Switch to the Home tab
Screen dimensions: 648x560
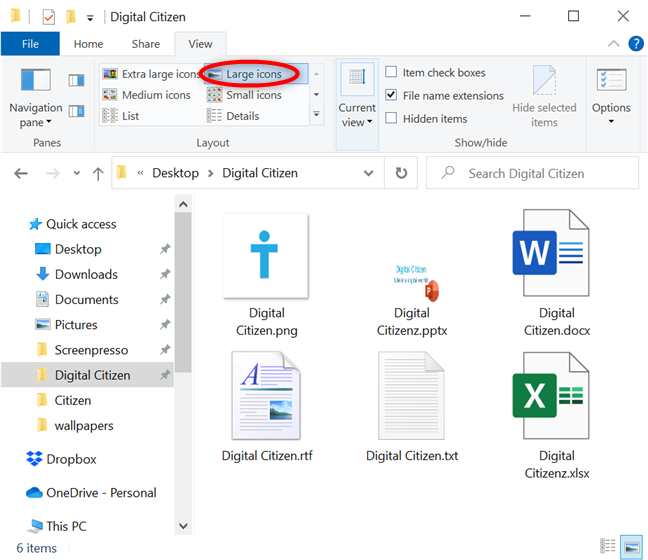click(x=88, y=44)
